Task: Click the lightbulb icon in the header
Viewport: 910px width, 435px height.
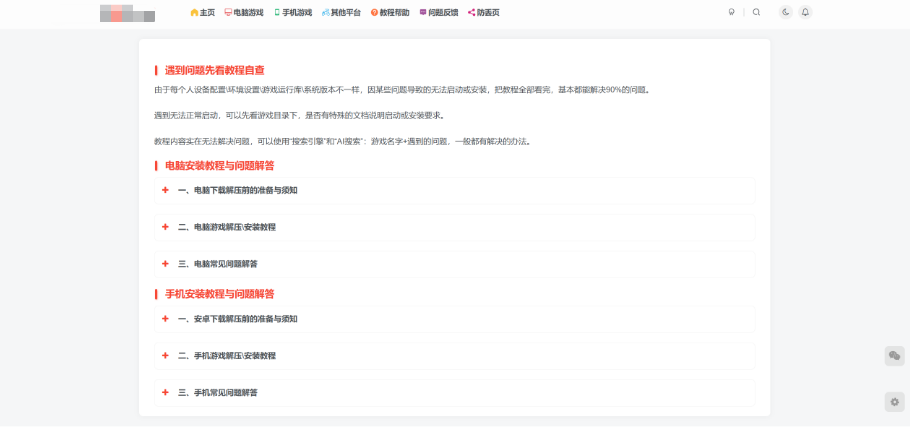Action: pos(731,12)
